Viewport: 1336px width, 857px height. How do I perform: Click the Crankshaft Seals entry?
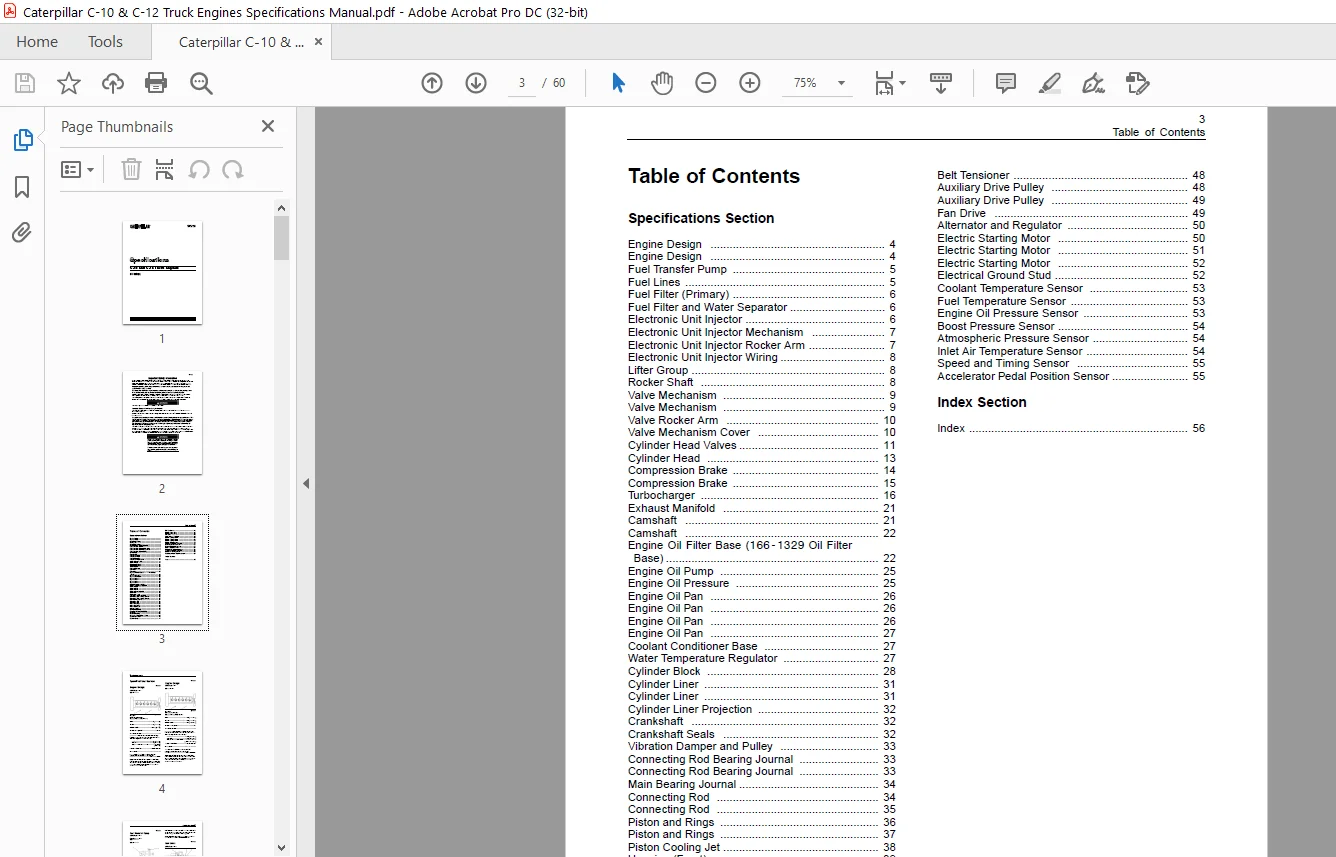pyautogui.click(x=761, y=735)
